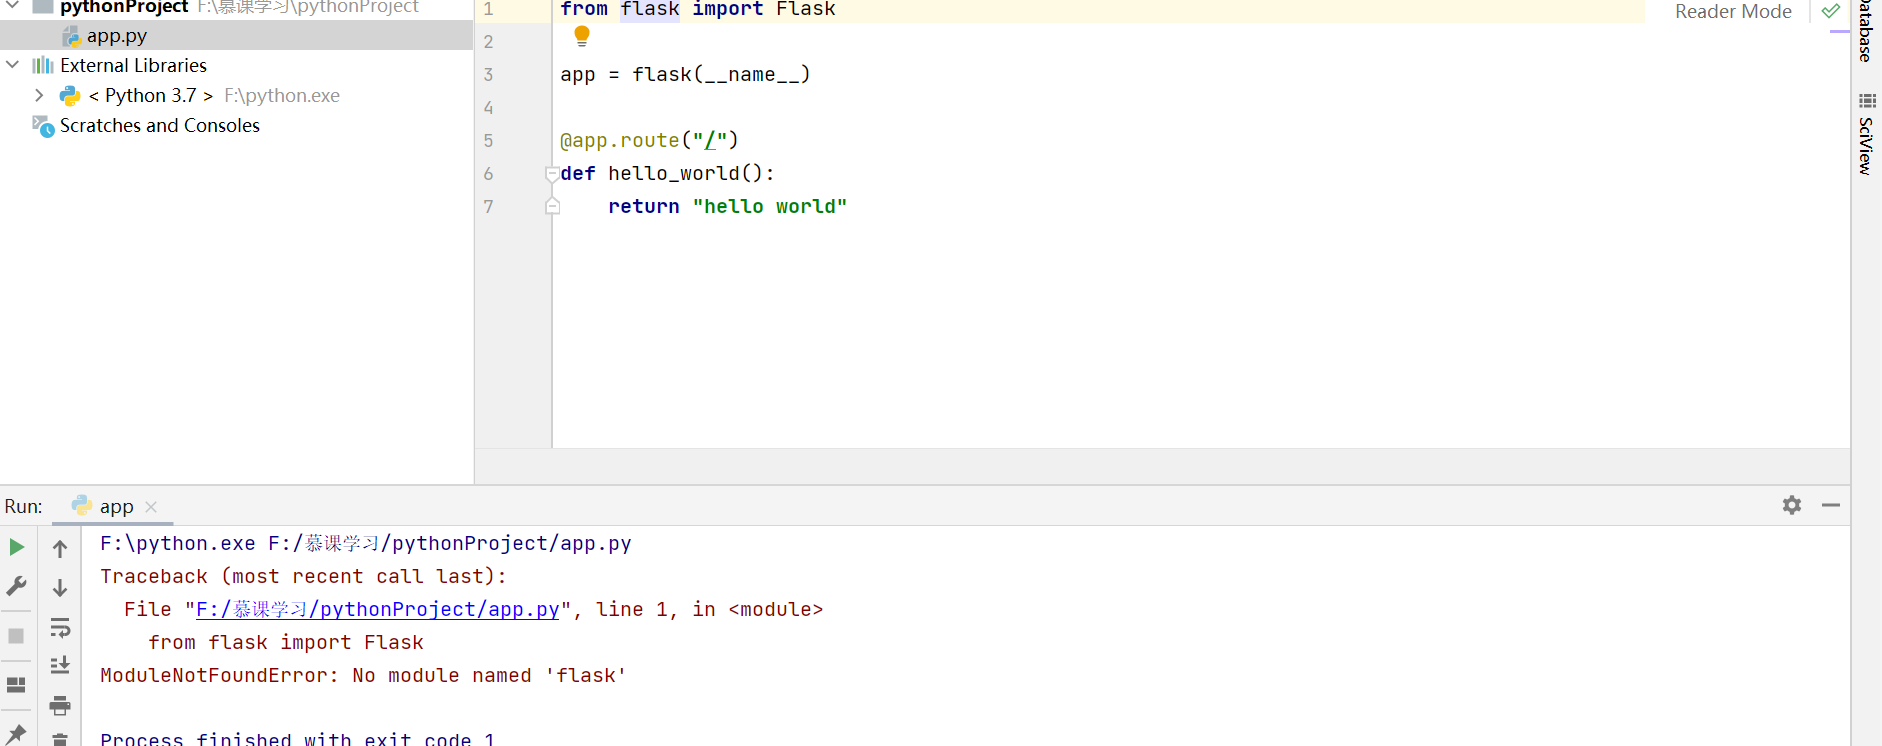Click 'from flask import Flask' in the console
Viewport: 1882px width, 746px height.
286,642
